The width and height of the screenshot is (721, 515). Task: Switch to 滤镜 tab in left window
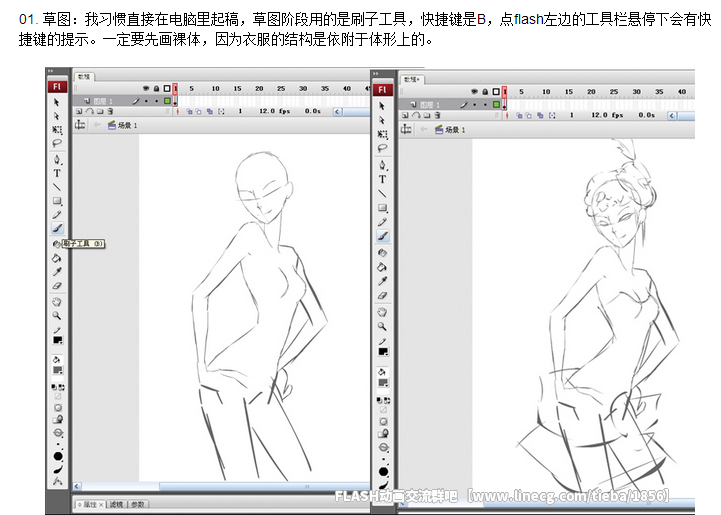pos(117,504)
